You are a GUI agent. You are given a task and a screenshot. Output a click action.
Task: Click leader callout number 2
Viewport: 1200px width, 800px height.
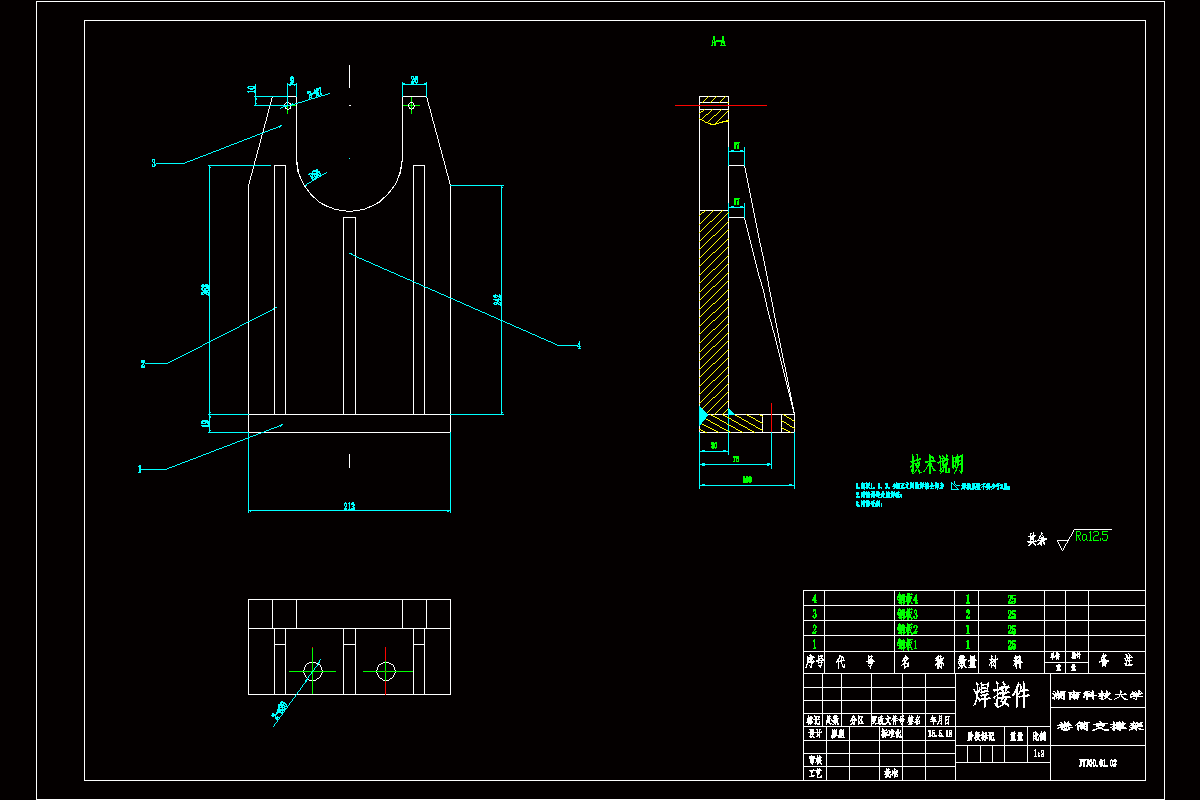point(143,364)
